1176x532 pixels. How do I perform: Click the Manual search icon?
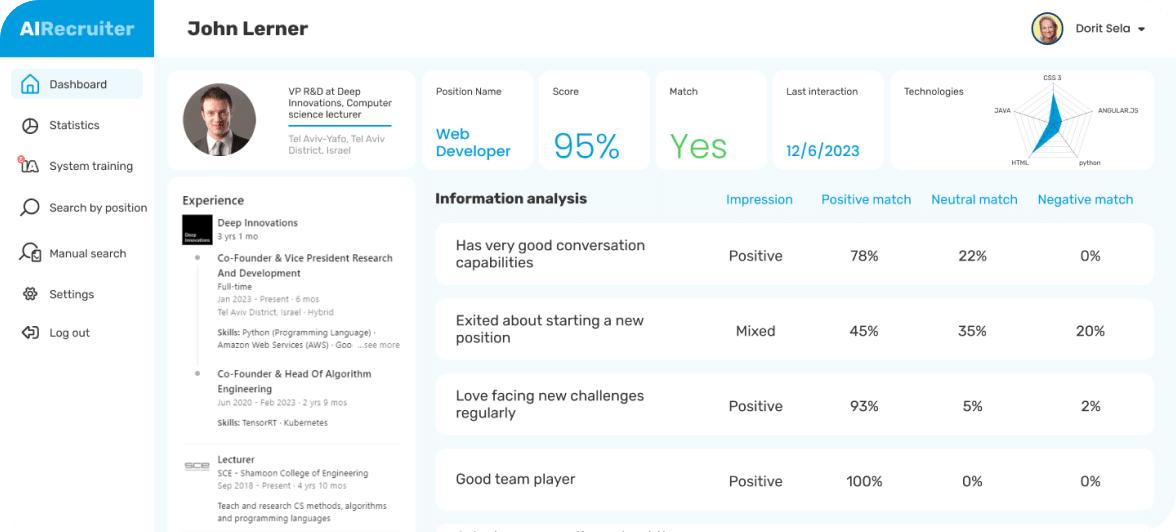click(x=30, y=253)
